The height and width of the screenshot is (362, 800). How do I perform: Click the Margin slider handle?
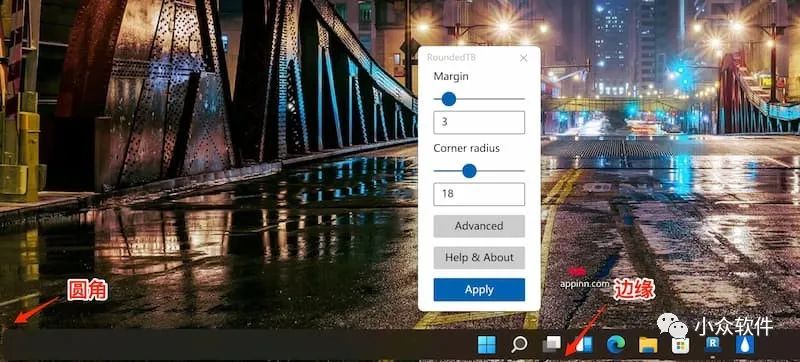tap(448, 99)
